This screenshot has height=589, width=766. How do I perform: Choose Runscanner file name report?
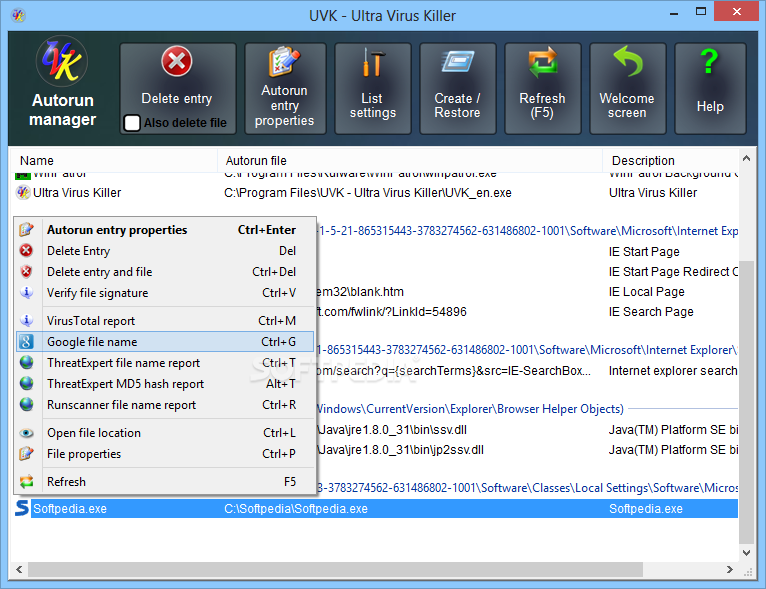[166, 404]
